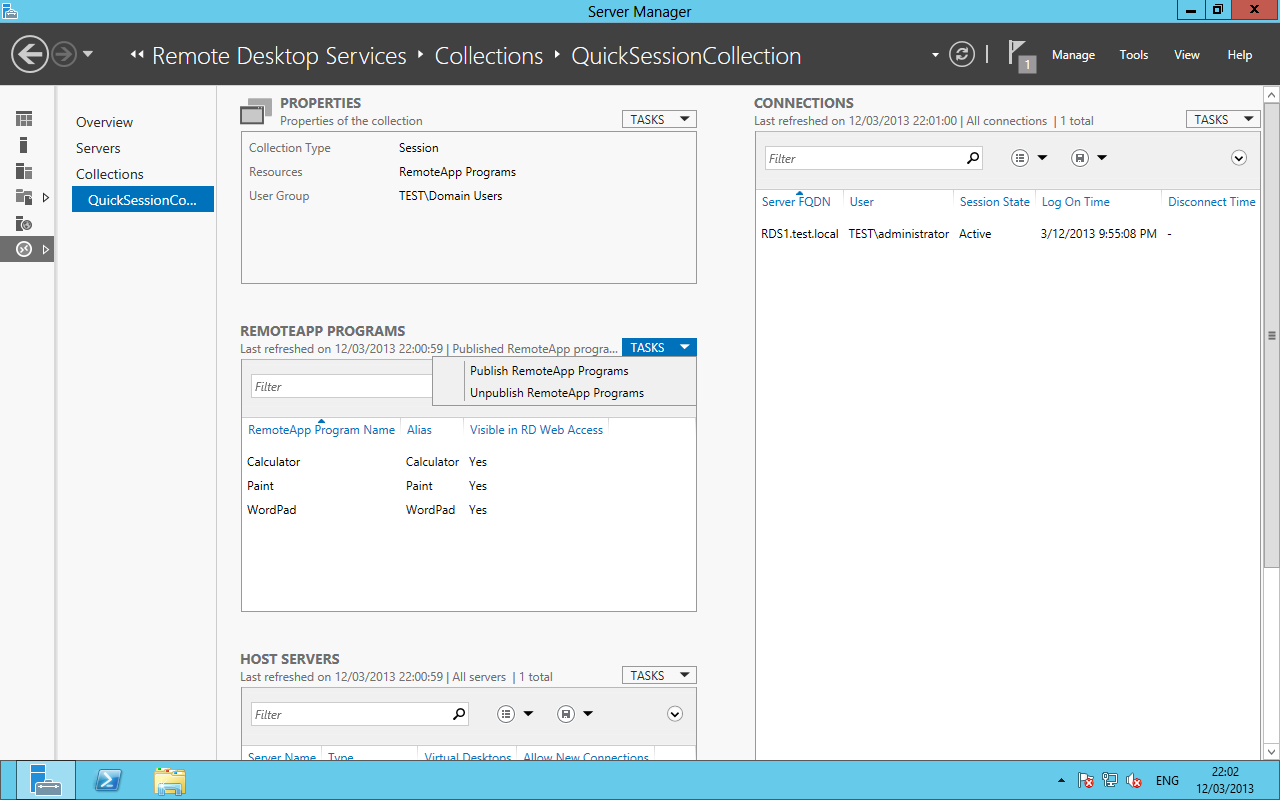This screenshot has width=1280, height=800.
Task: Open Host Servers TASKS dropdown
Action: 659,675
